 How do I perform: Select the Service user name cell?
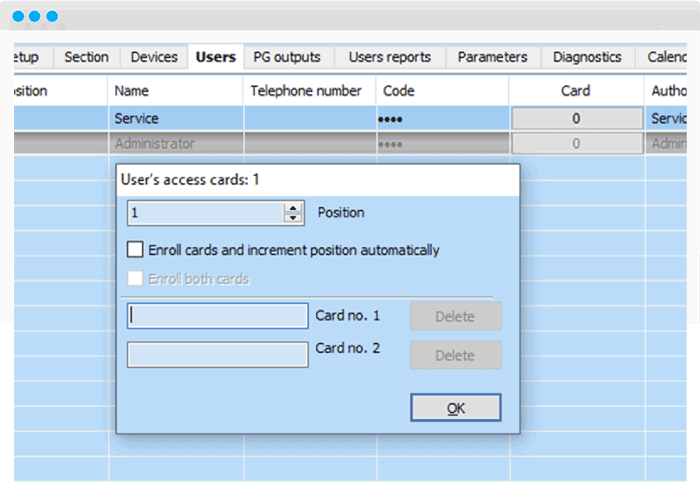click(175, 118)
